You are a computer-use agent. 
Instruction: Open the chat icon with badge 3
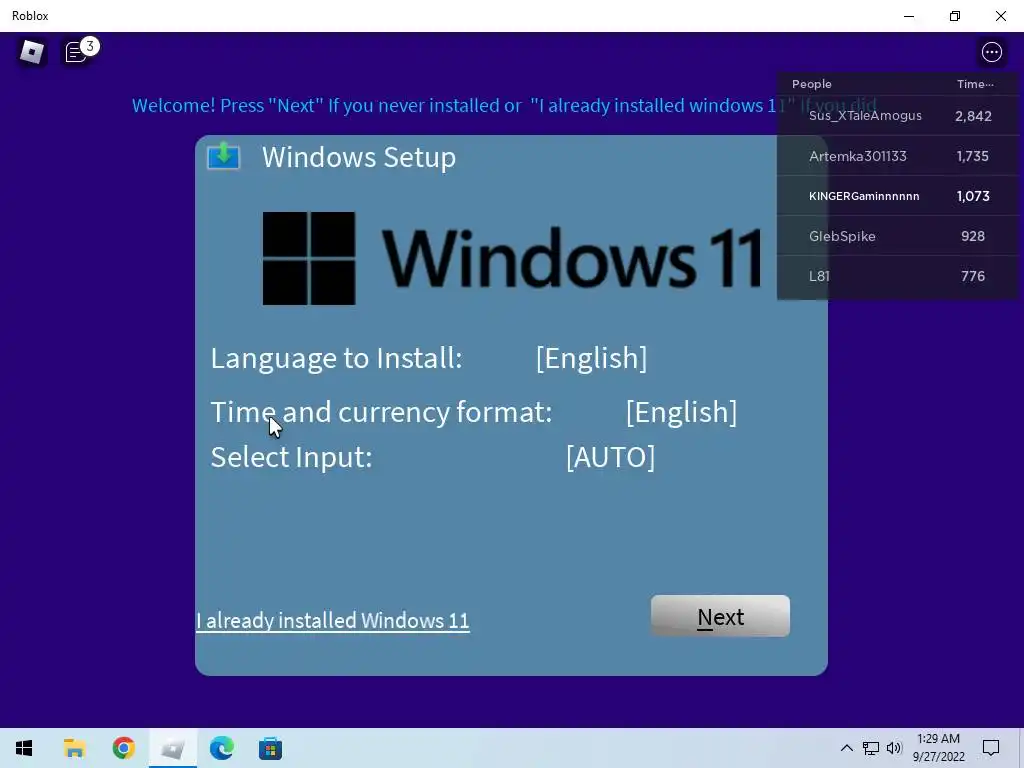80,50
